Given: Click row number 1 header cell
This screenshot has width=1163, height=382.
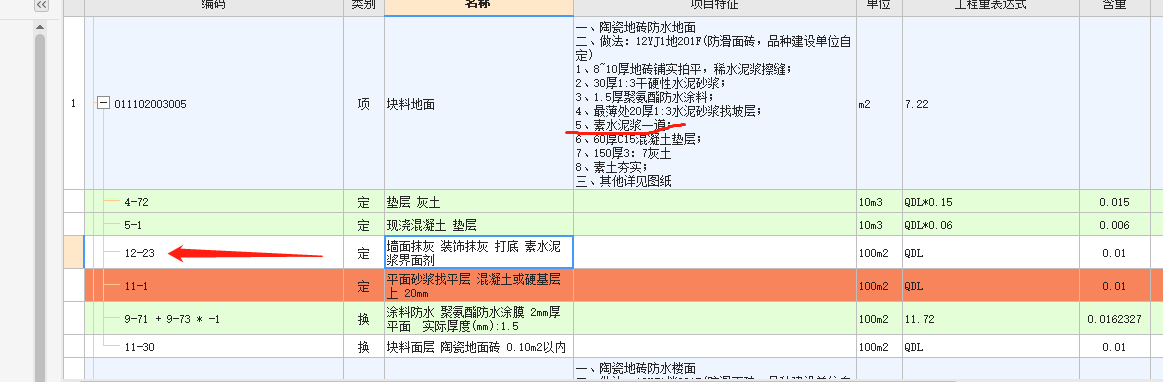Looking at the screenshot, I should [73, 104].
